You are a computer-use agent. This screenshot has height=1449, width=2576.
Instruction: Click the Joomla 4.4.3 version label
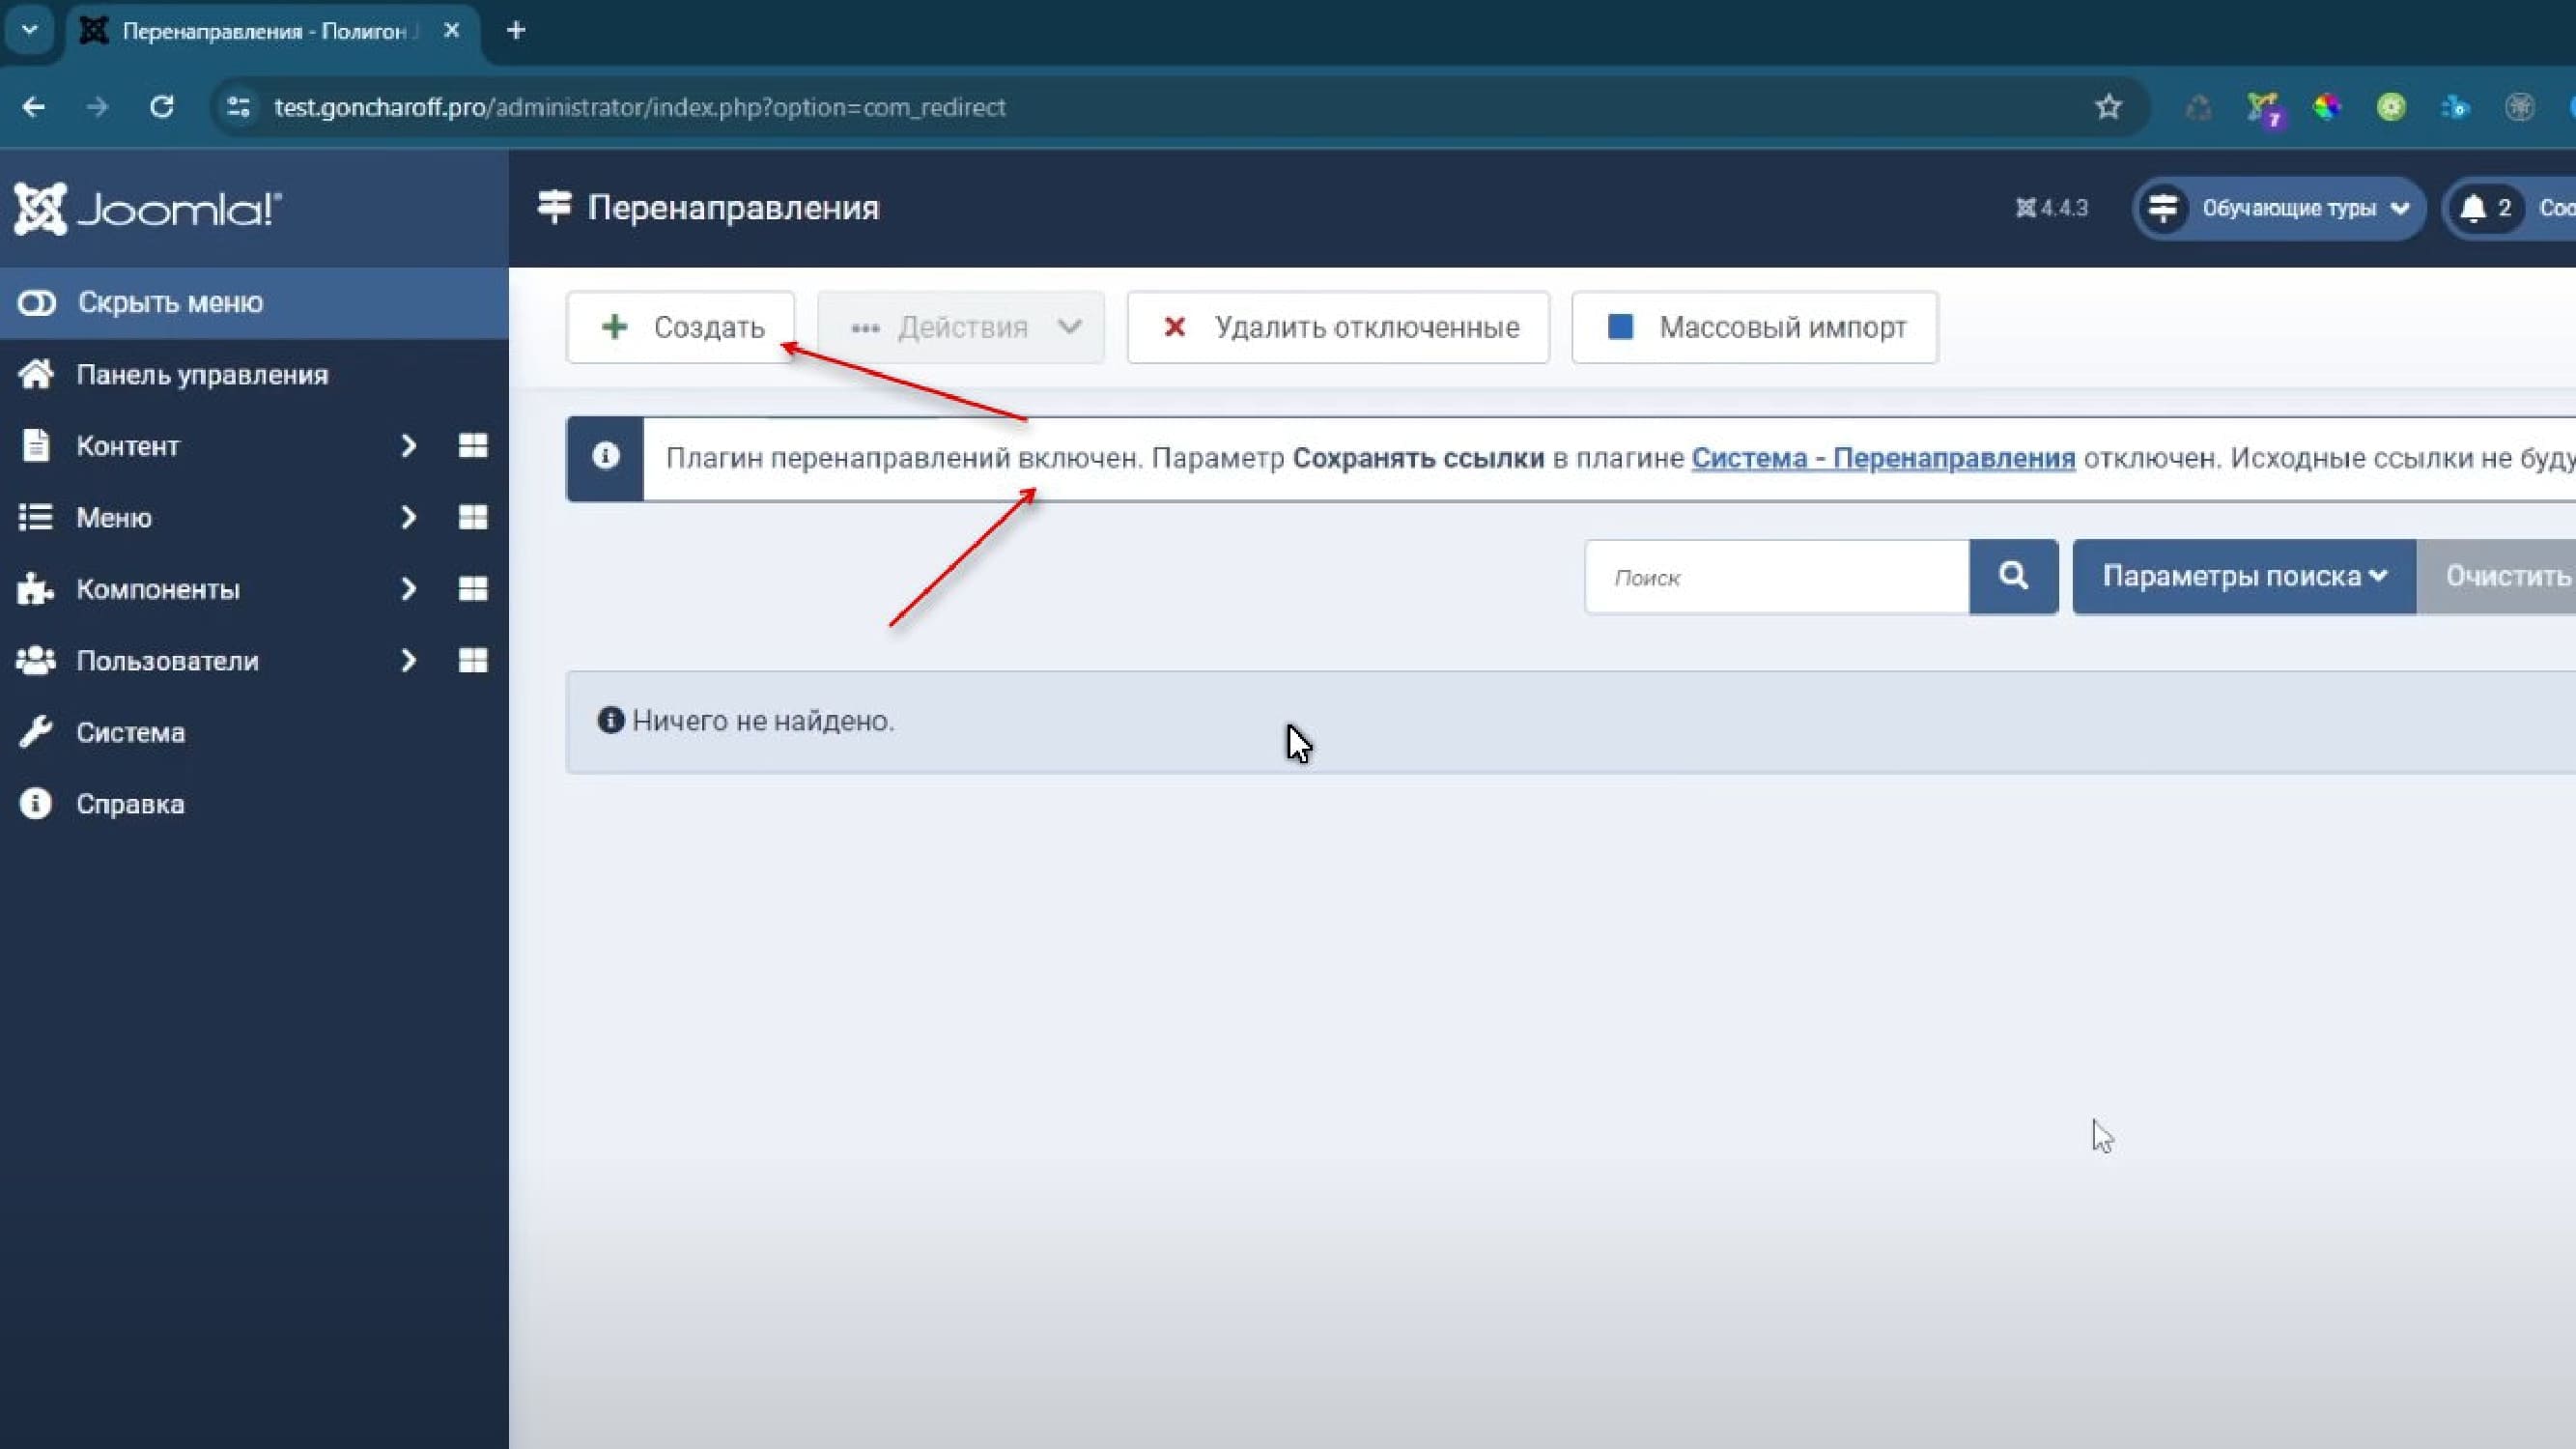2052,208
